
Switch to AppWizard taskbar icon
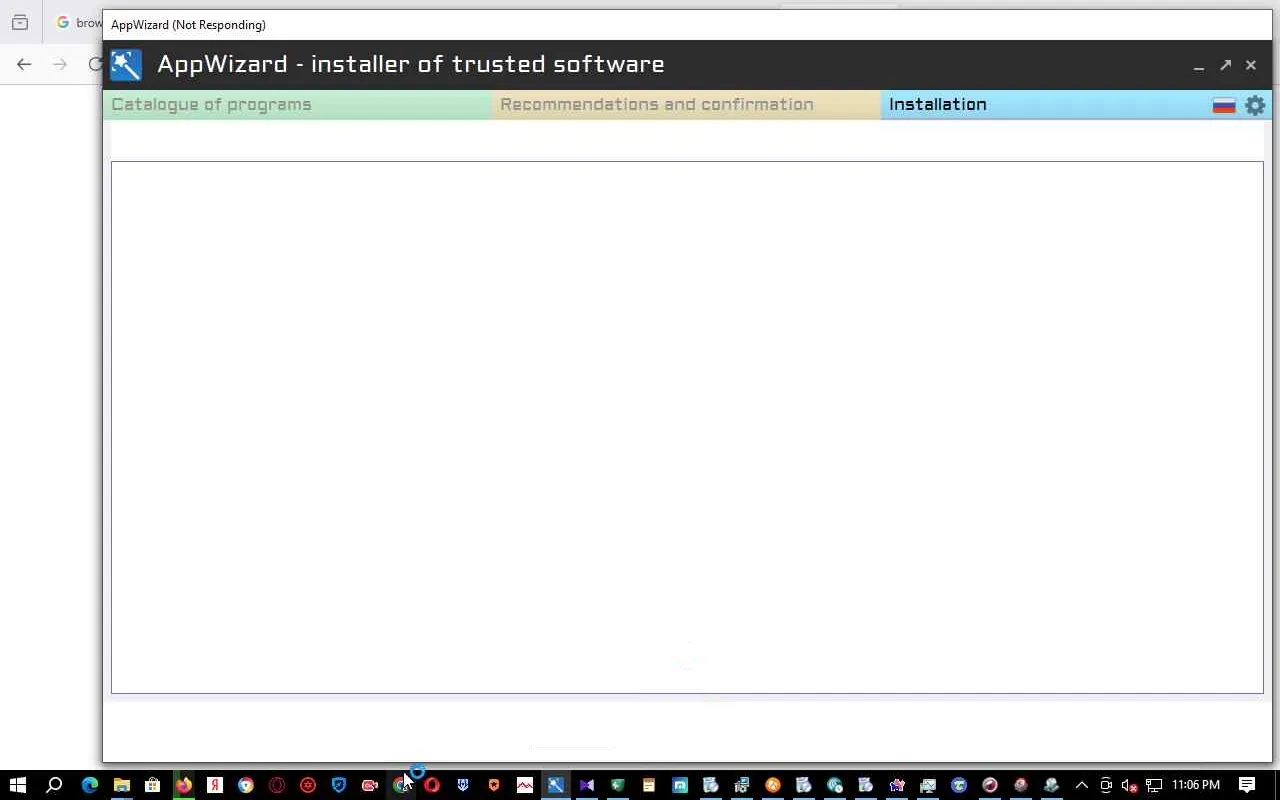(555, 785)
